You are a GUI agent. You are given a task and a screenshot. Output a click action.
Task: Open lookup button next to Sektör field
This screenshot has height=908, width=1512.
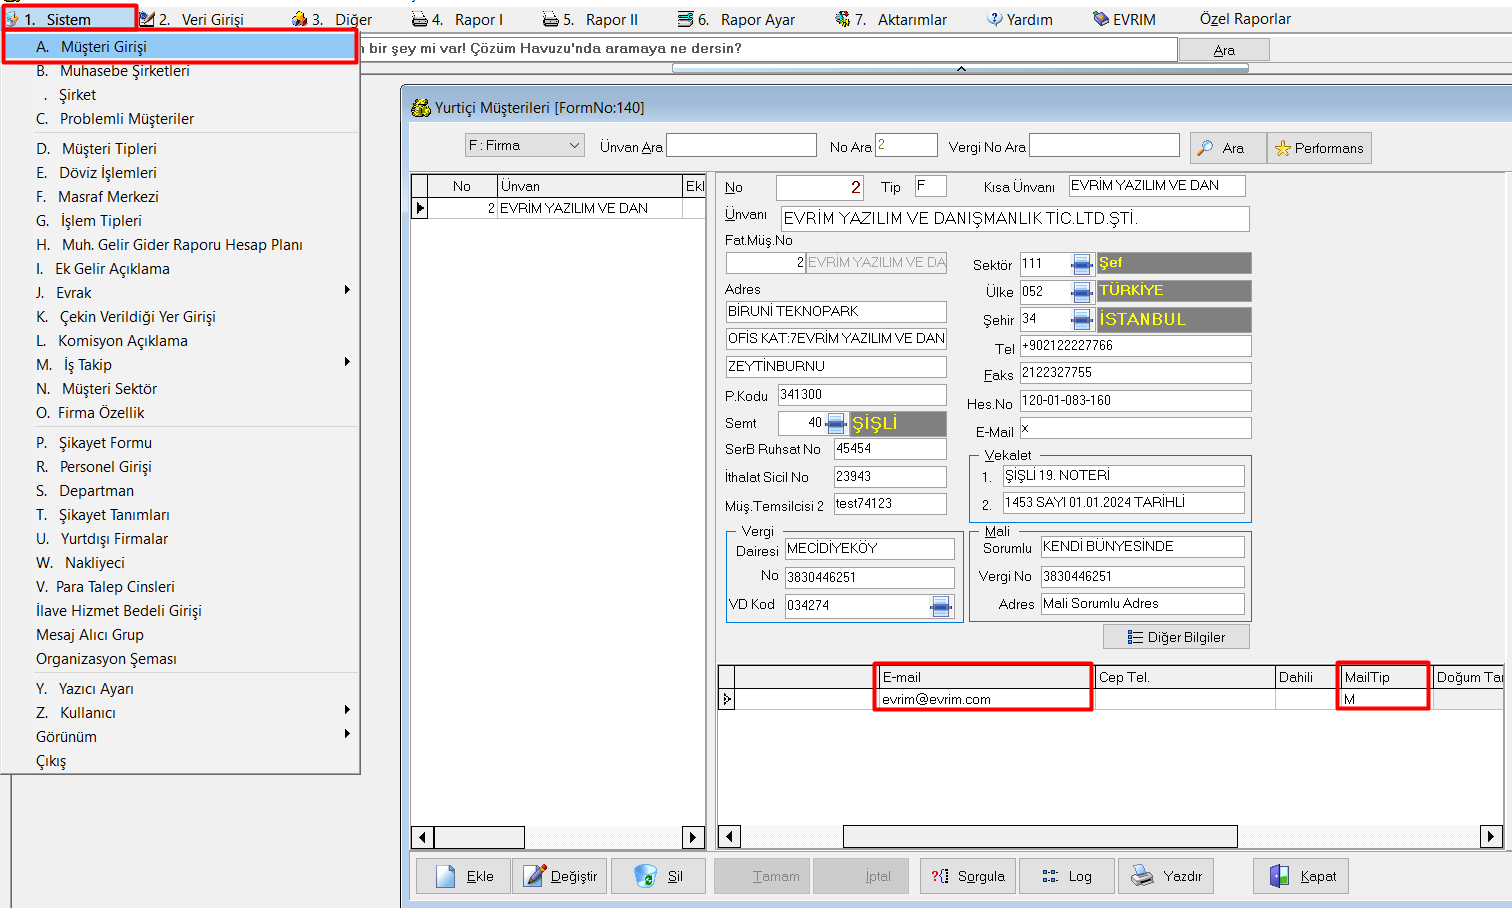[x=1081, y=264]
